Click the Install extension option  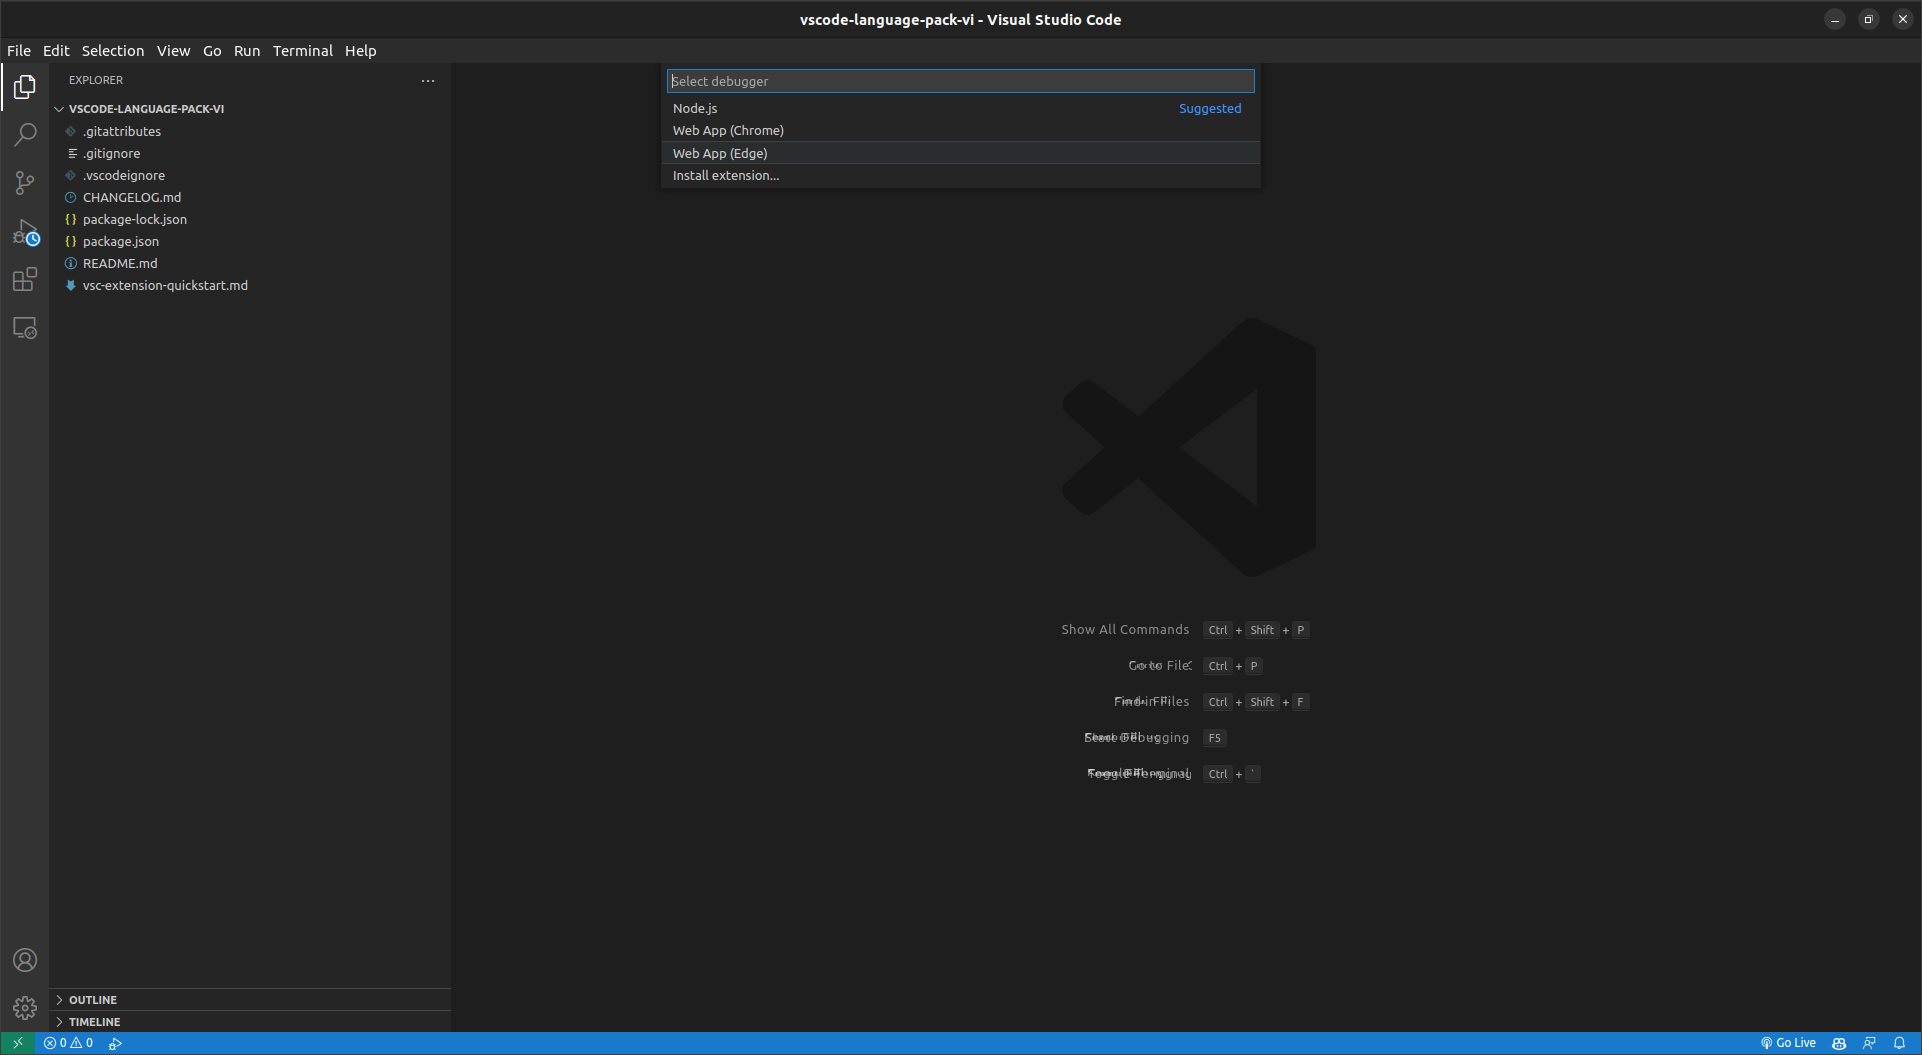click(725, 175)
